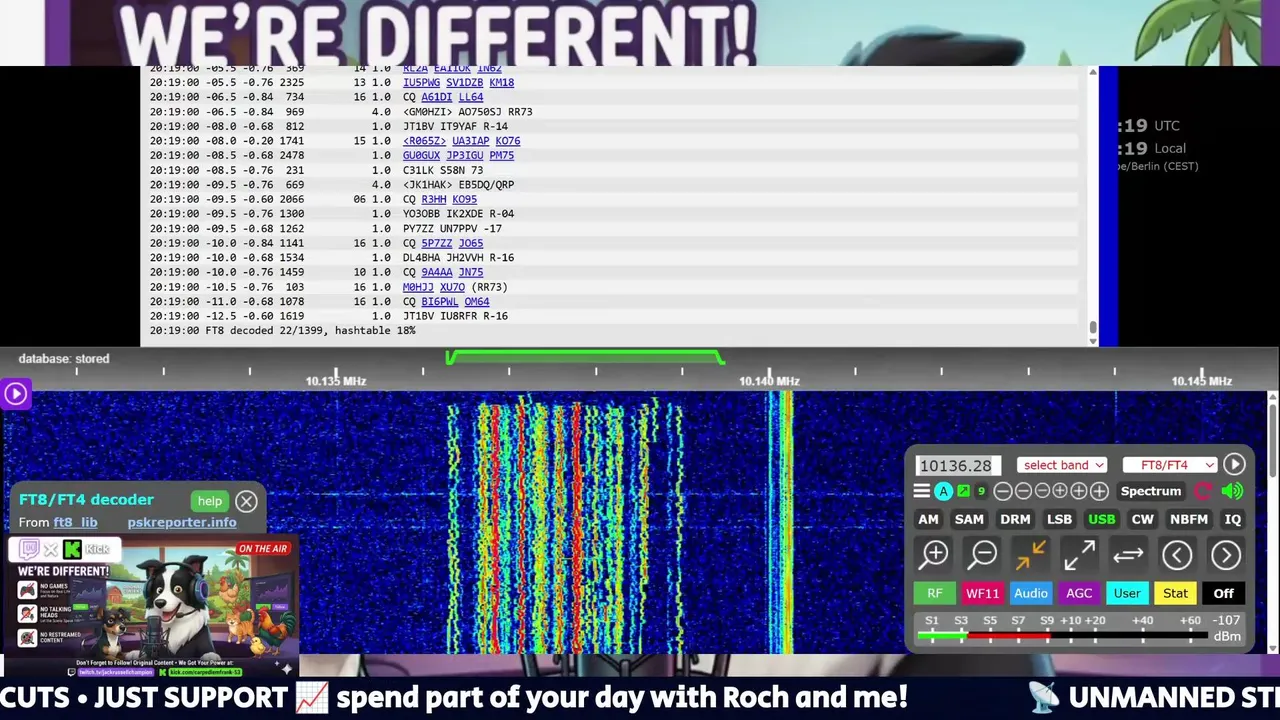Click the 10136.28 frequency input field
The width and height of the screenshot is (1280, 720).
click(x=958, y=465)
